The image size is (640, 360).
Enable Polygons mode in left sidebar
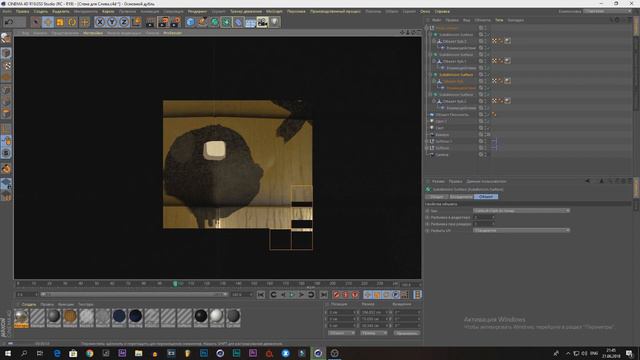click(6, 113)
